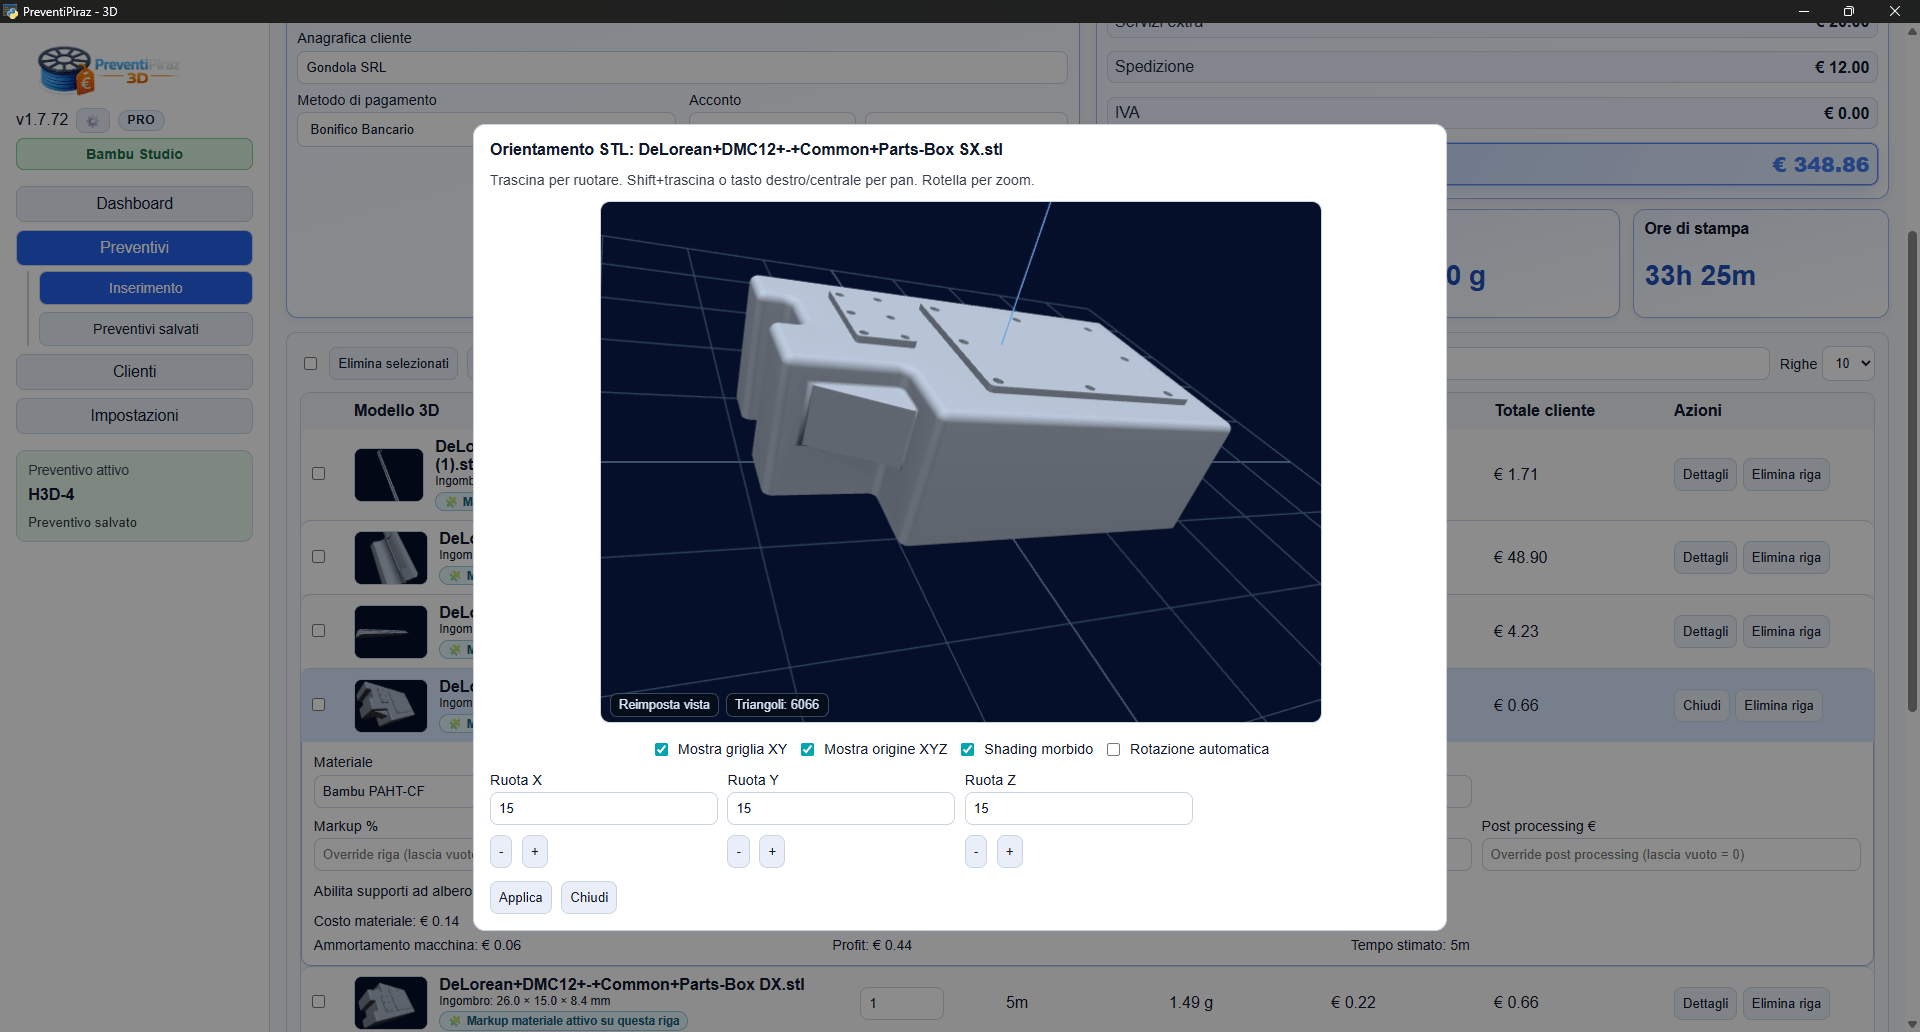The width and height of the screenshot is (1920, 1032).
Task: Click the first row model thumbnail
Action: (389, 474)
